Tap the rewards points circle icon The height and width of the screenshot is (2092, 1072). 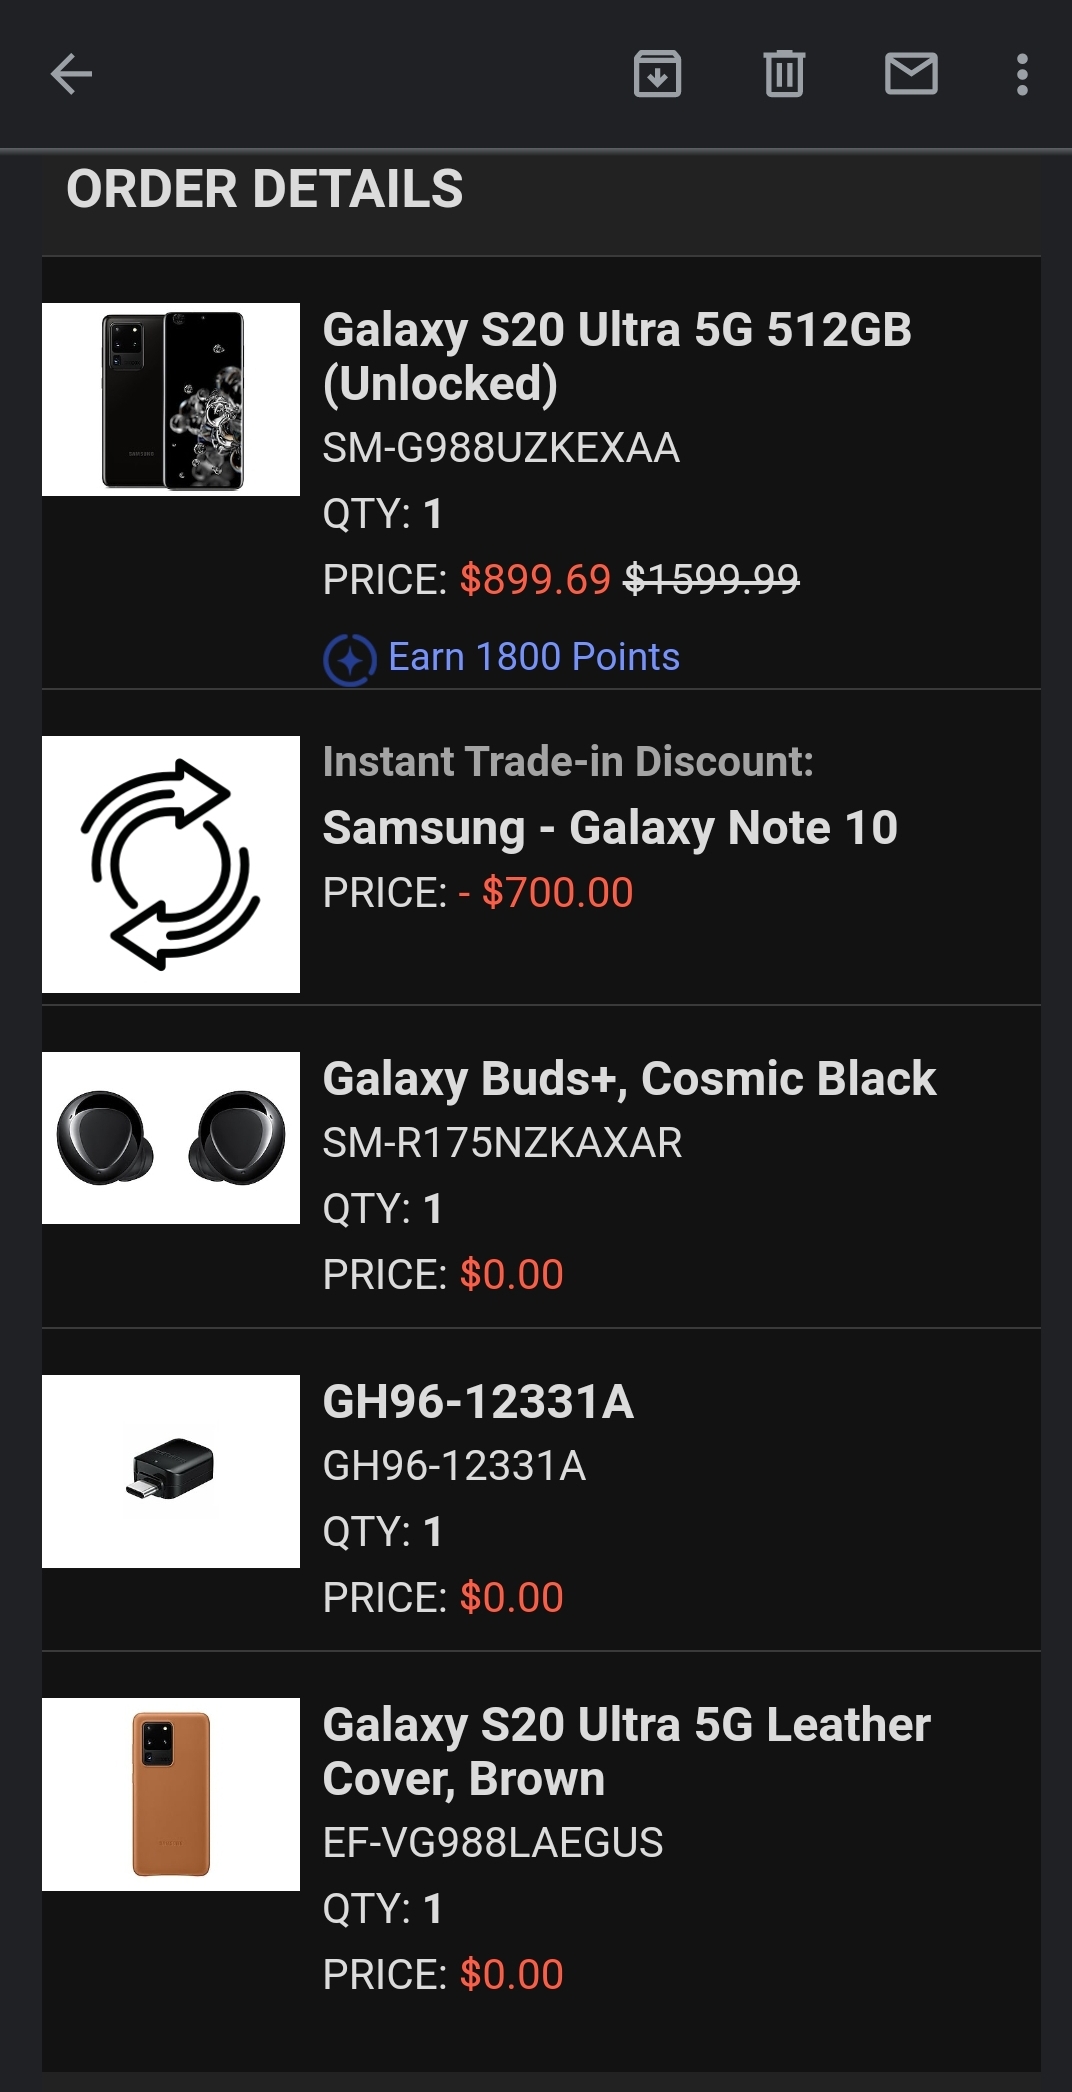tap(350, 660)
